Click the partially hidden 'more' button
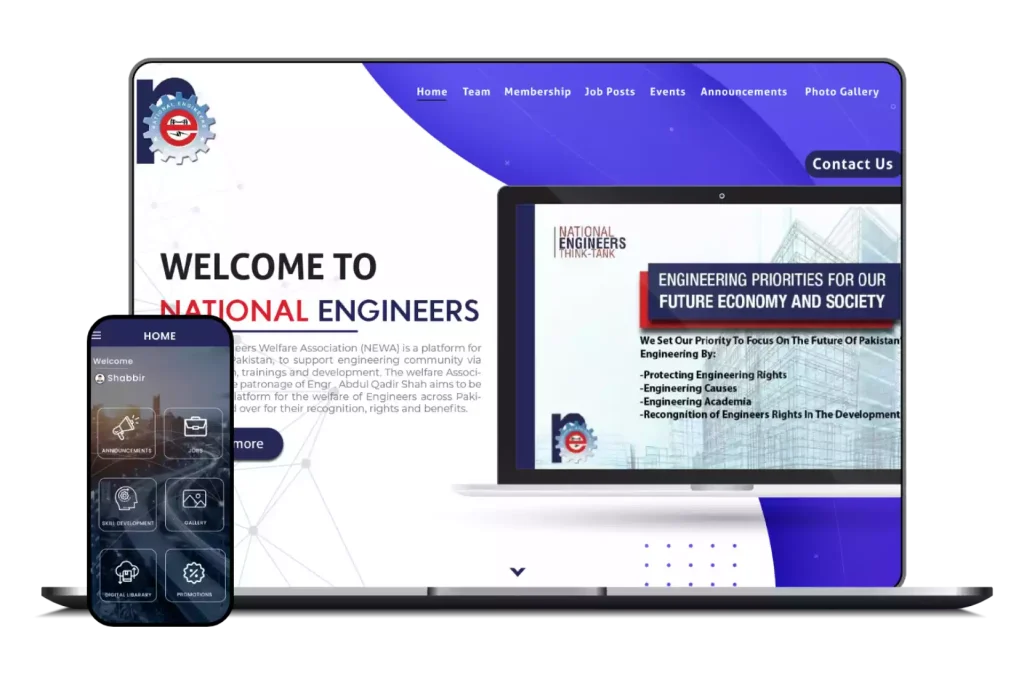This screenshot has width=1024, height=675. (257, 444)
